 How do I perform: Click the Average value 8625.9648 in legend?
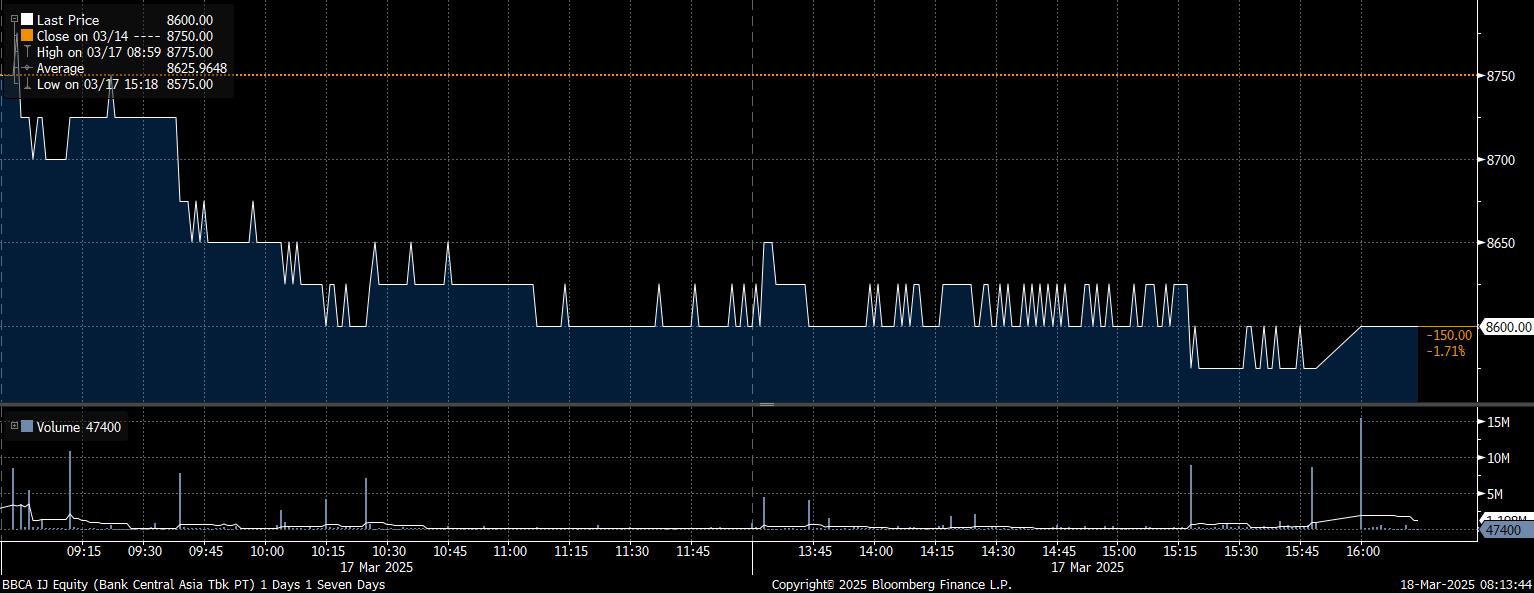(x=197, y=68)
